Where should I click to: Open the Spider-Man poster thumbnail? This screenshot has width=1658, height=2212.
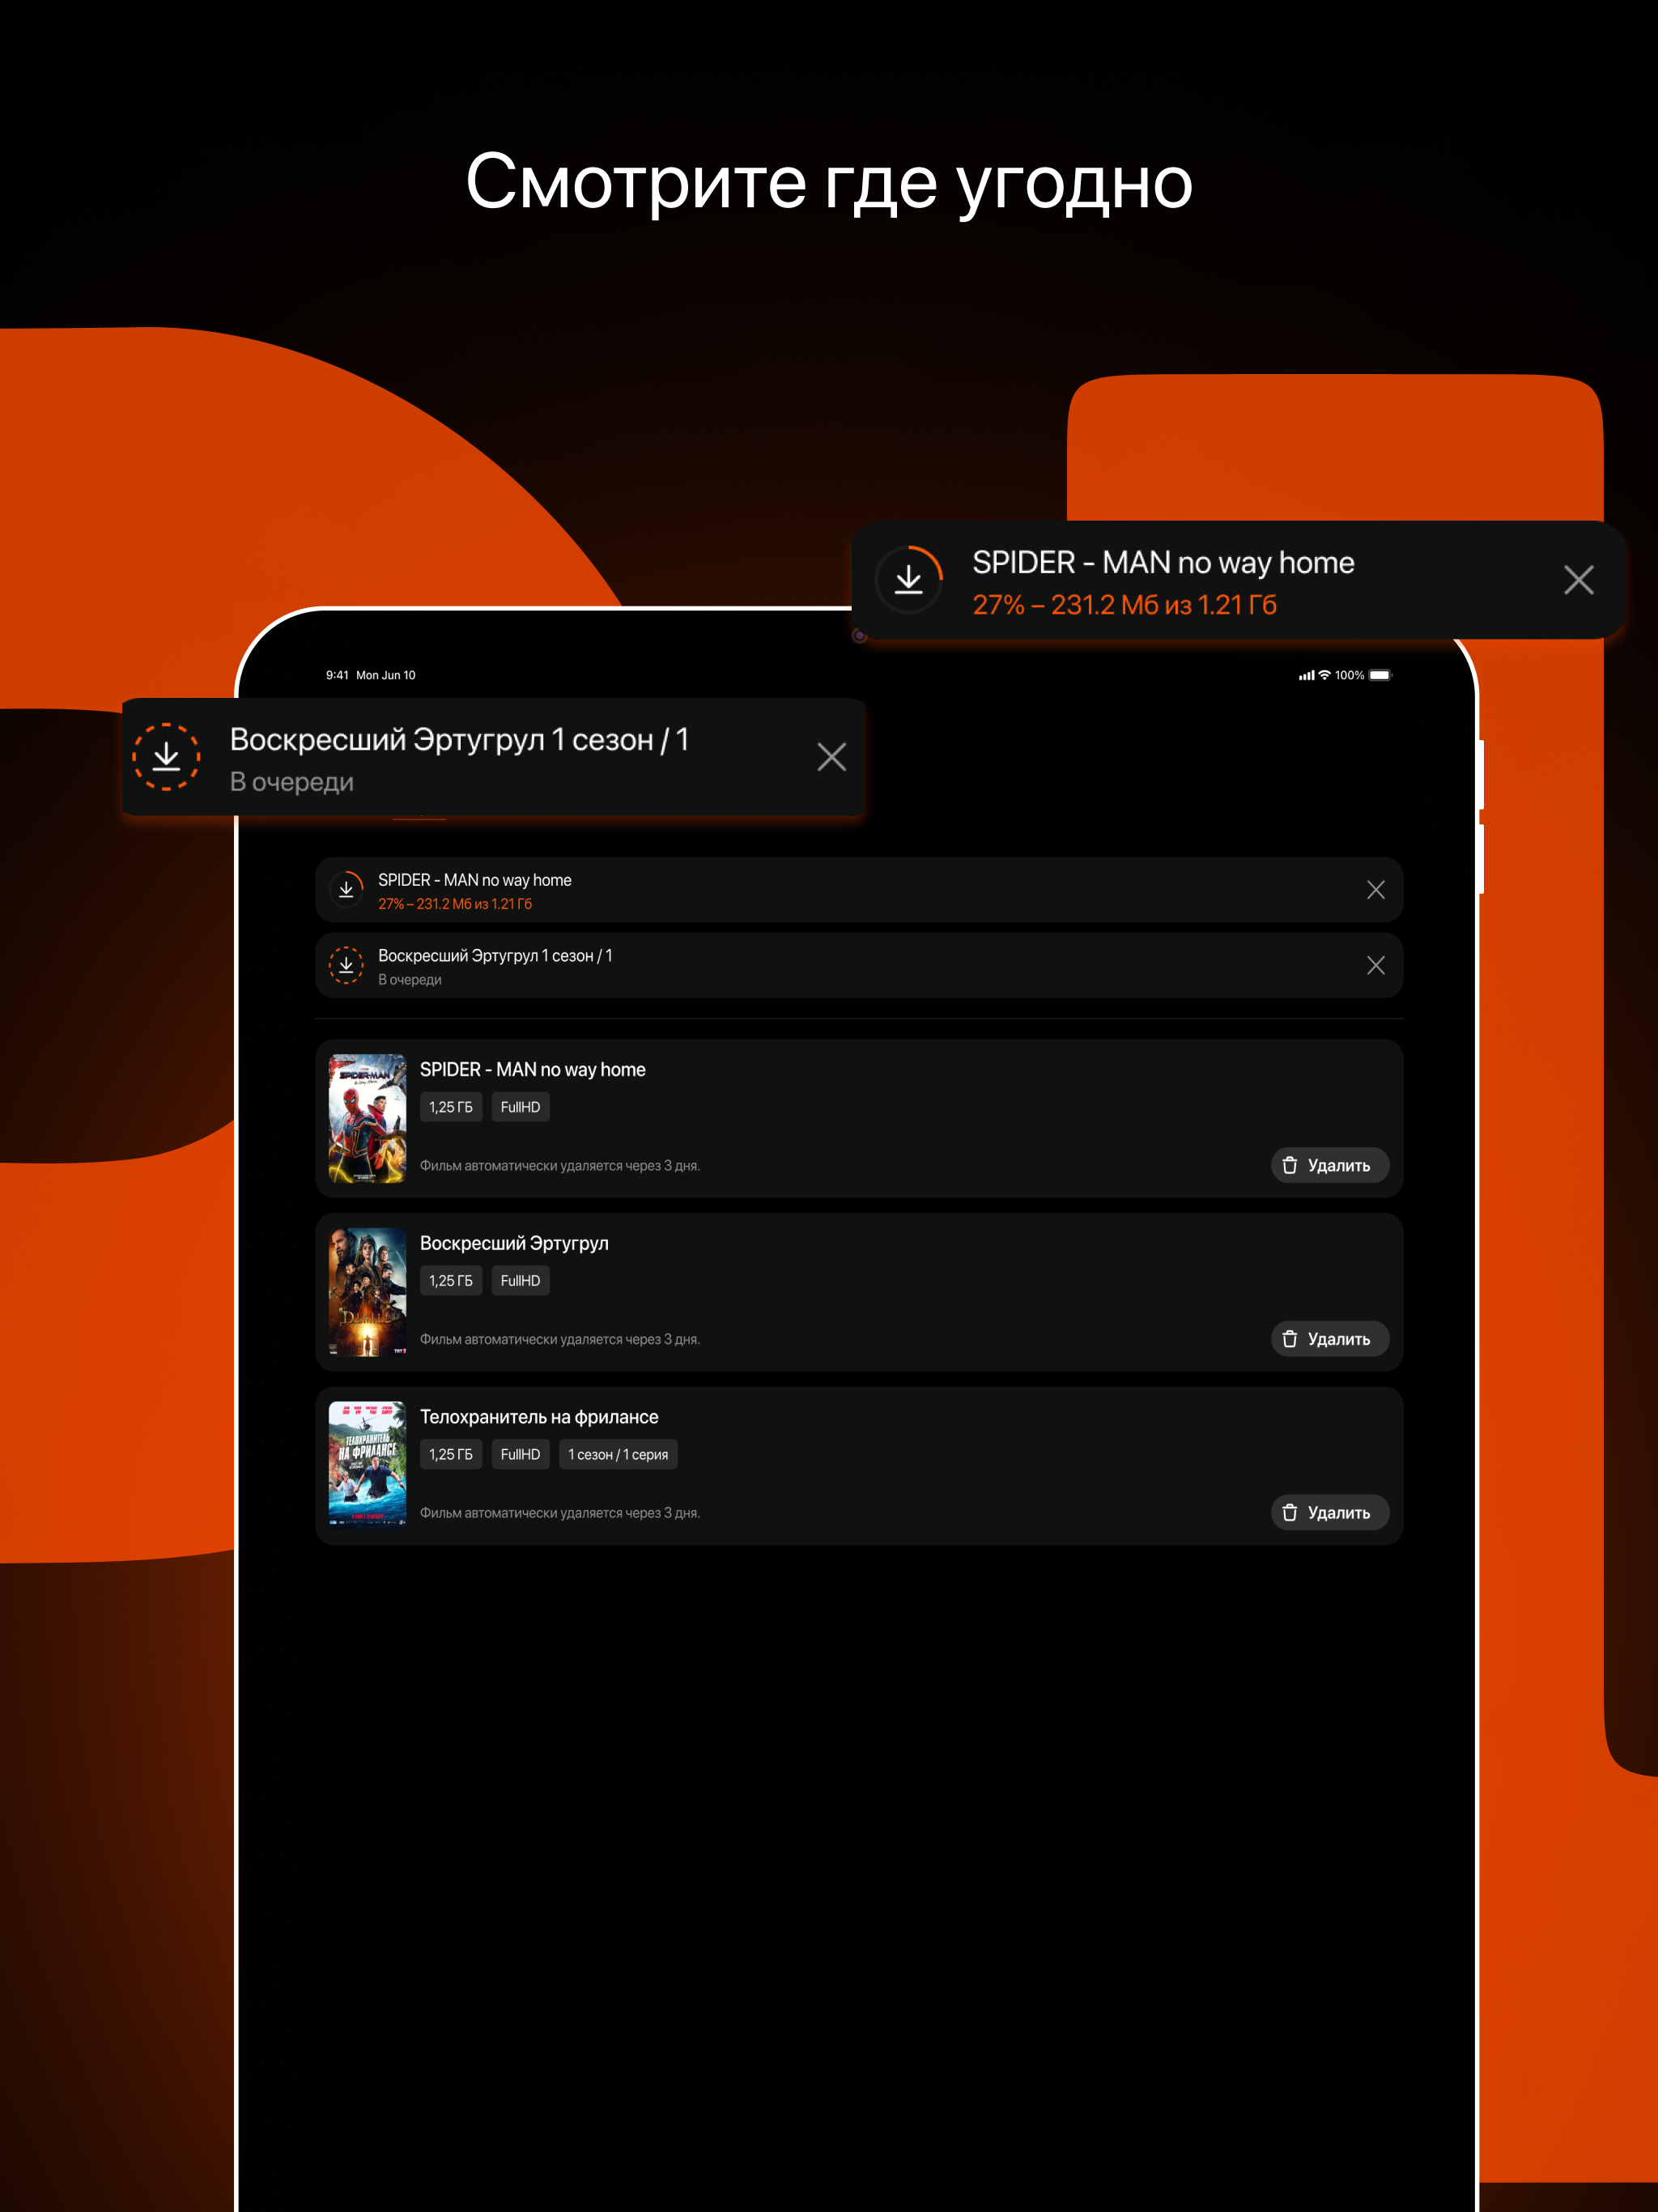coord(367,1119)
